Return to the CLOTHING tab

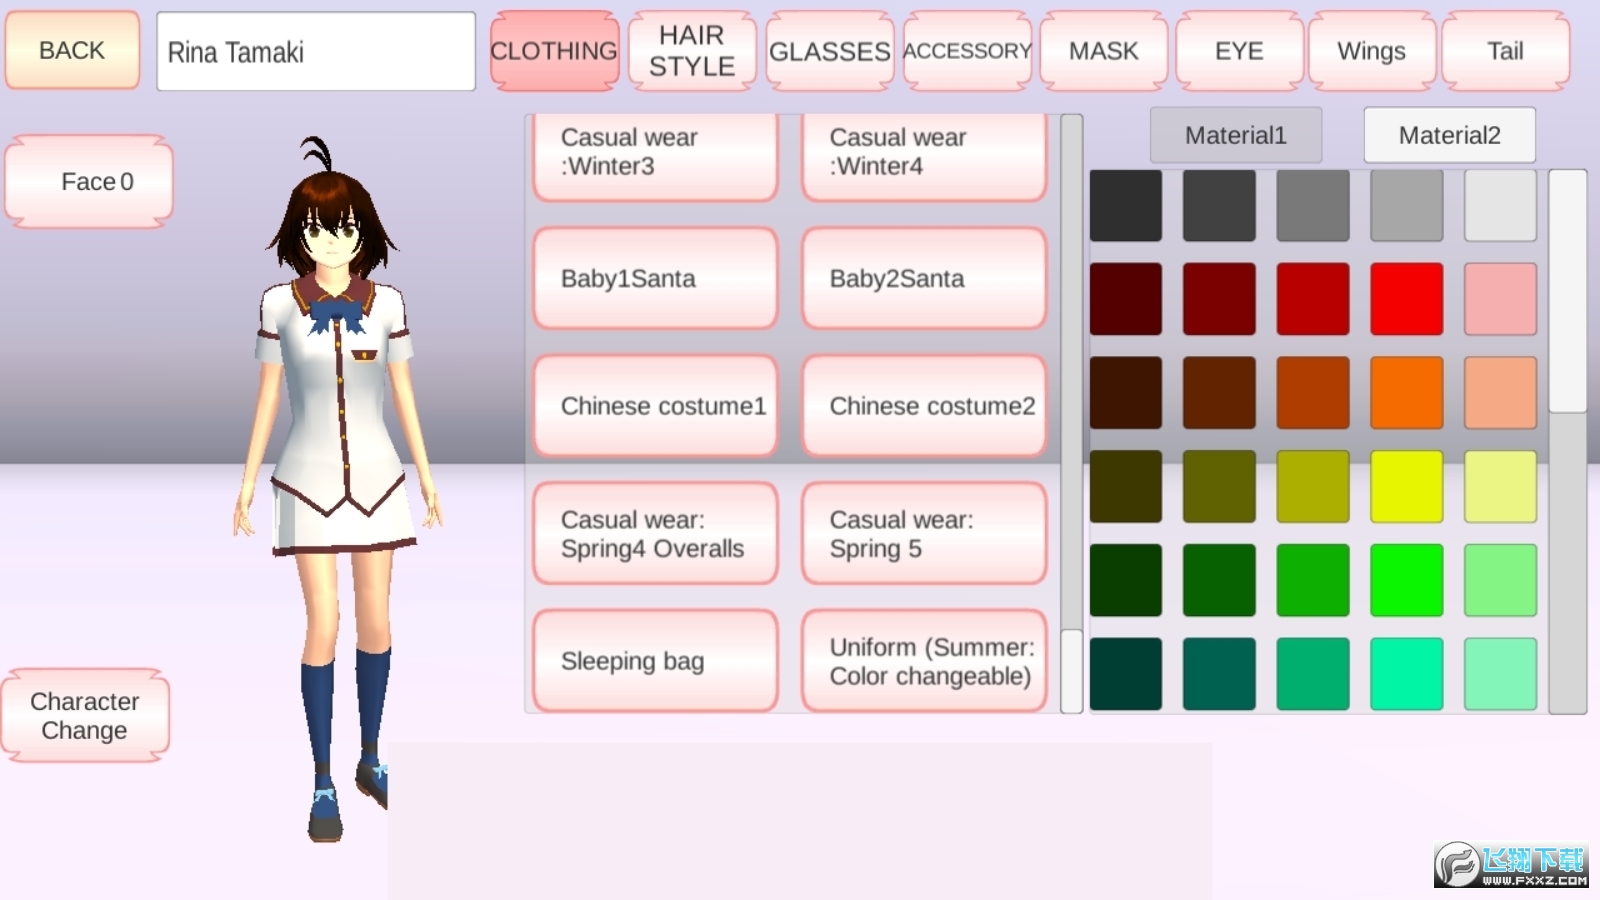(x=553, y=50)
